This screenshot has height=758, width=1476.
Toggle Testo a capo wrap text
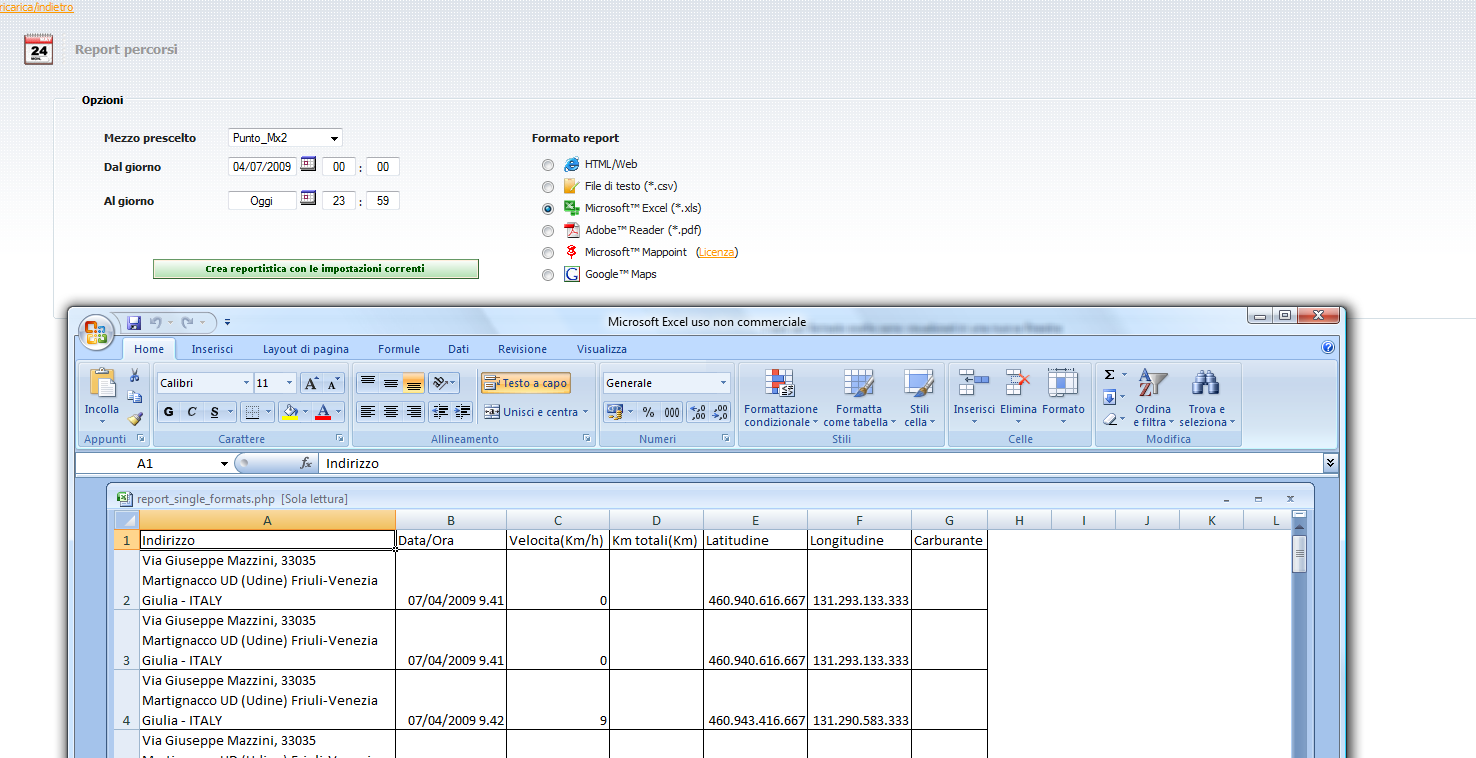click(526, 383)
